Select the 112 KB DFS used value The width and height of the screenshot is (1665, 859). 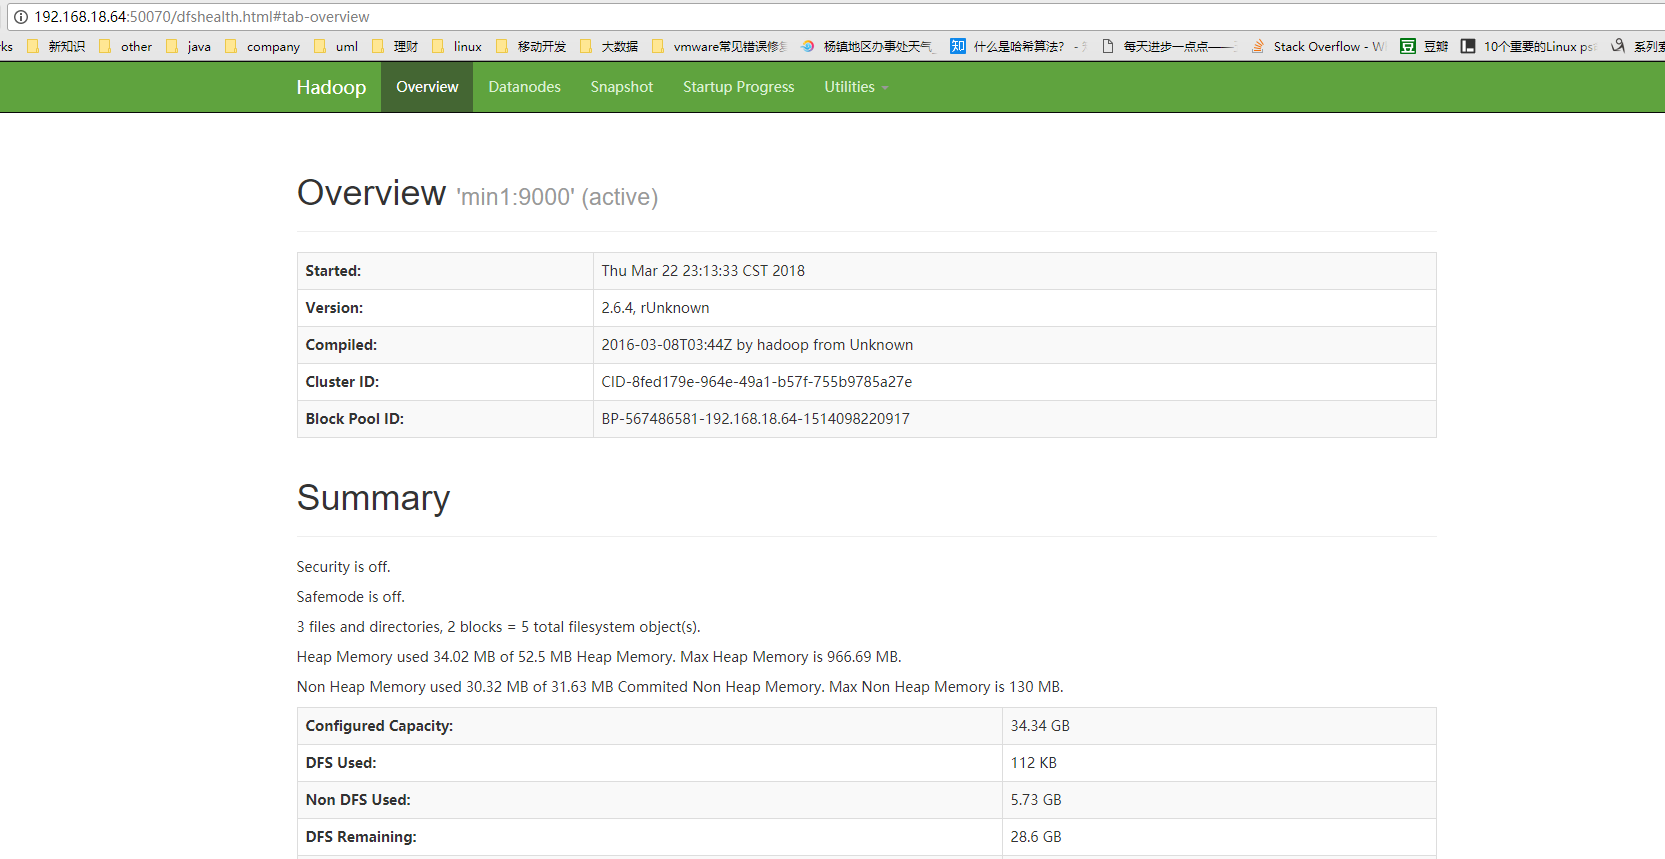tap(1033, 763)
